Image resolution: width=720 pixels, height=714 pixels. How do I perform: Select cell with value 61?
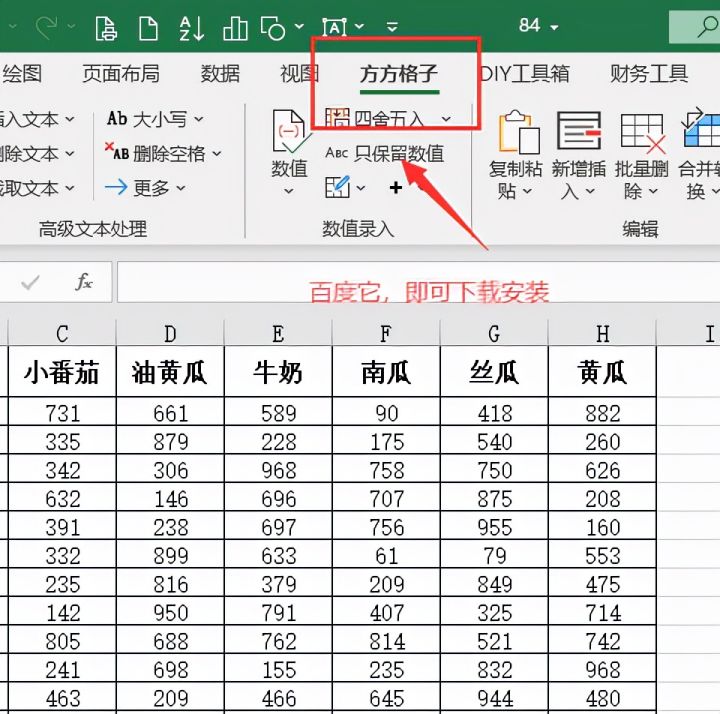tap(386, 555)
